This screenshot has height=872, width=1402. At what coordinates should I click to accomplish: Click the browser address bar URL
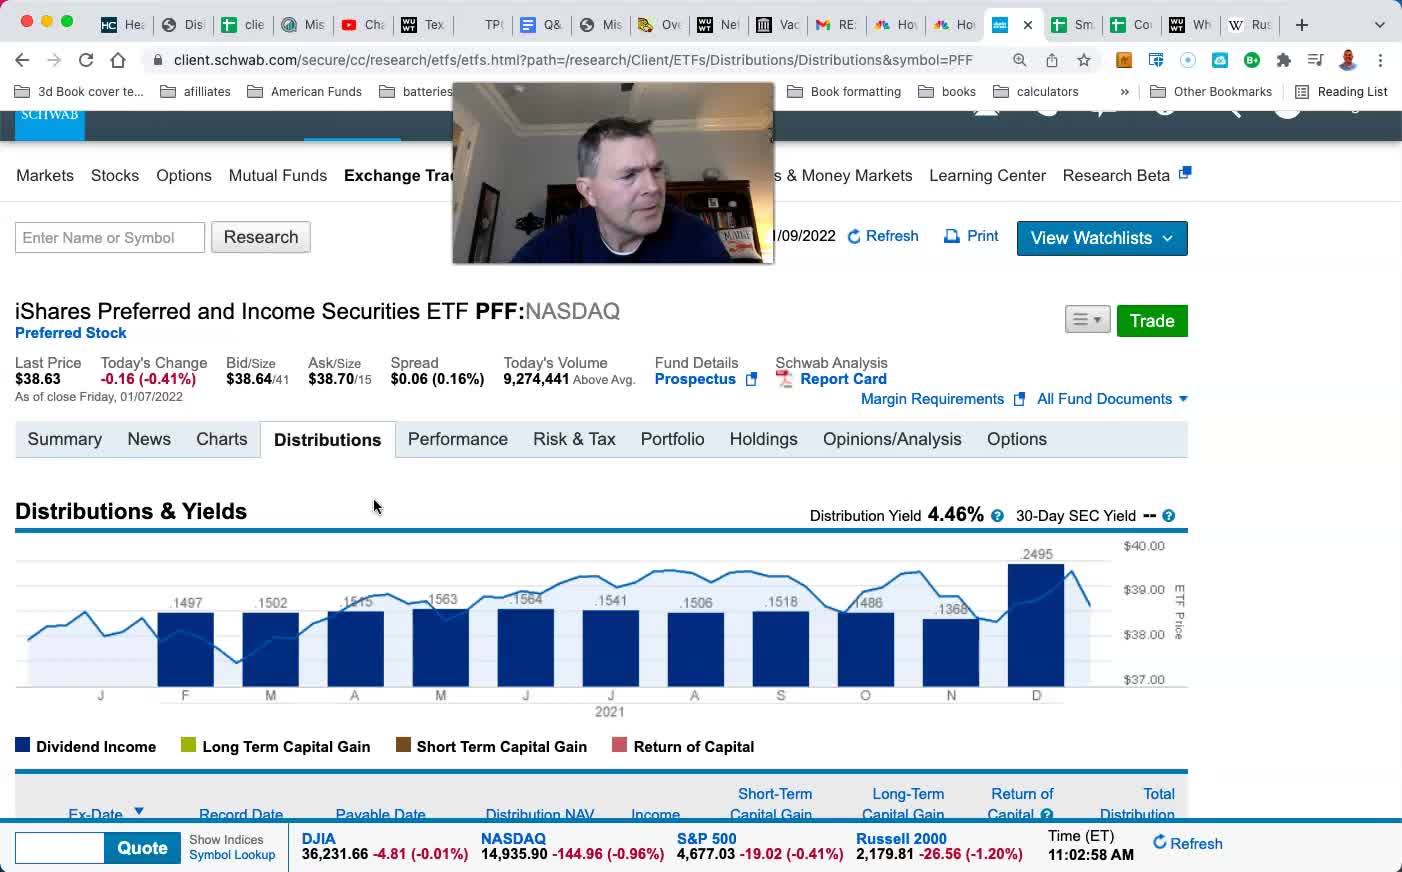tap(573, 60)
